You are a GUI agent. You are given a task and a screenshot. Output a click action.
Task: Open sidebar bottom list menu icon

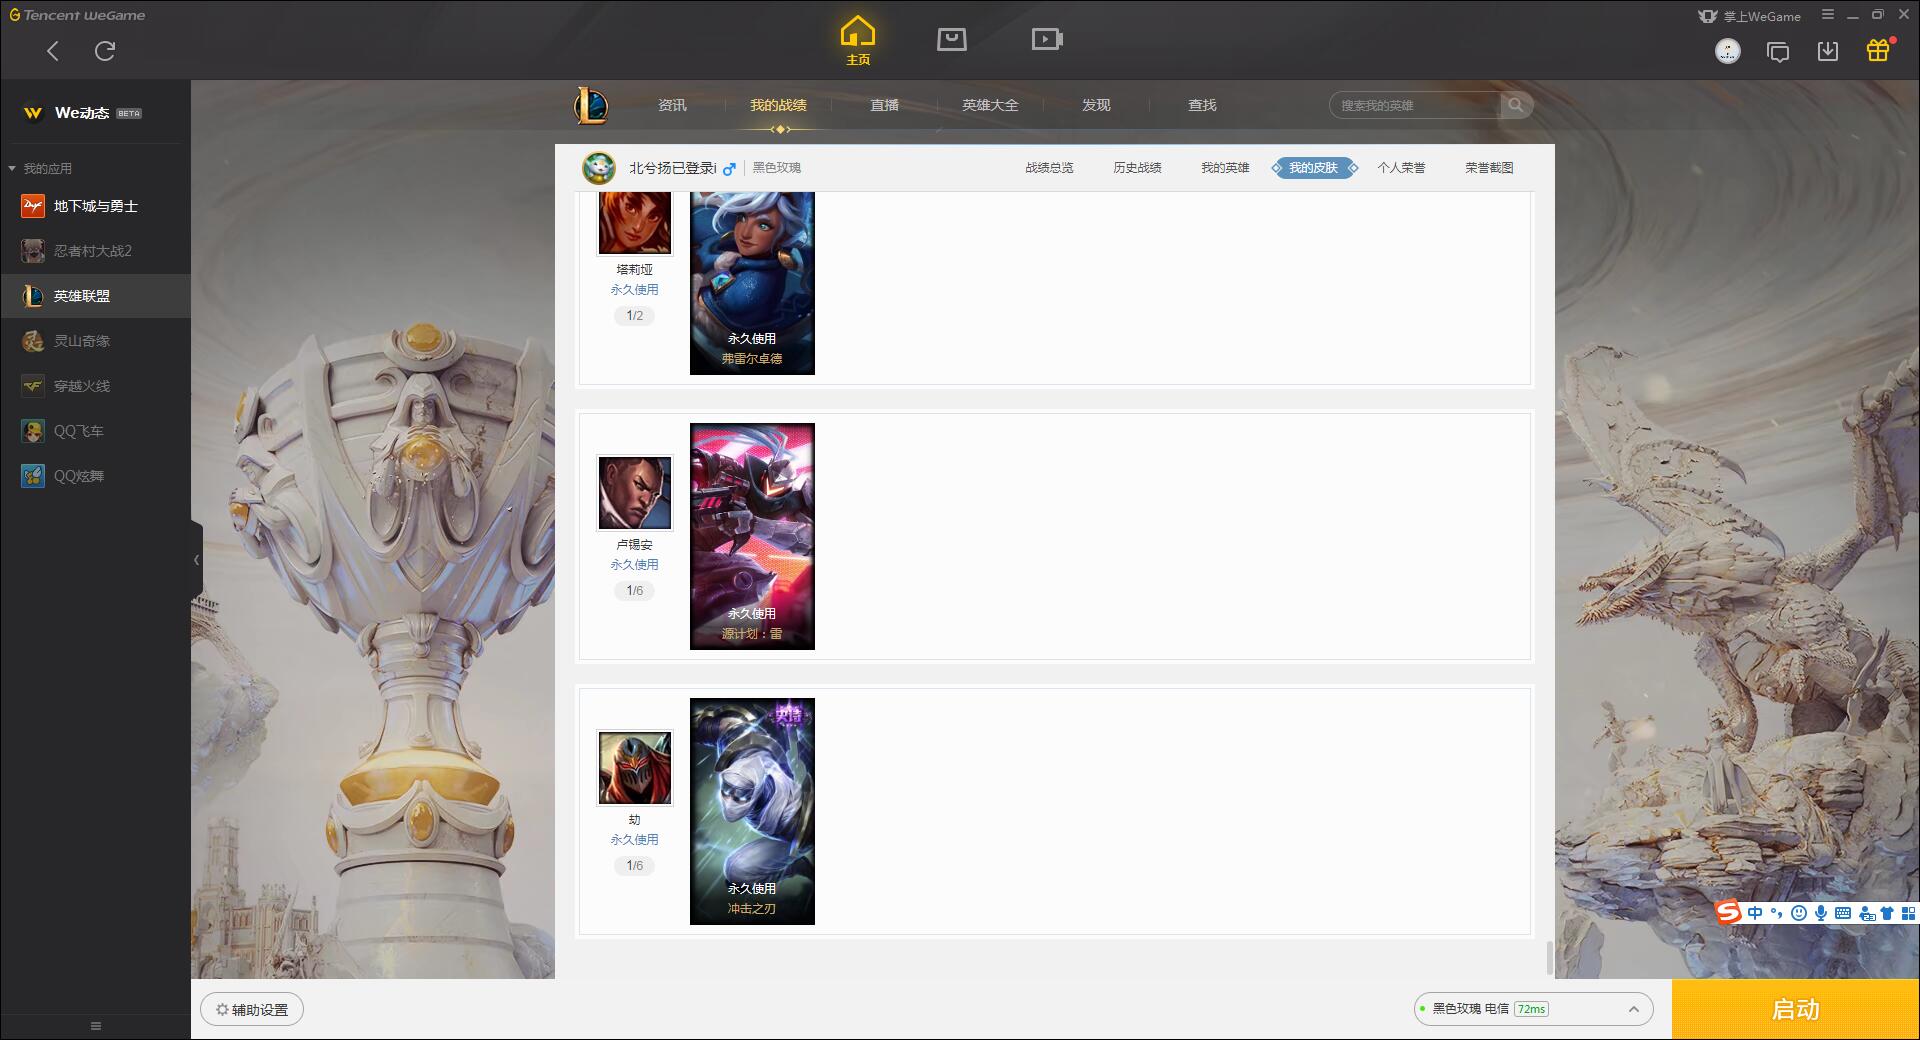click(x=96, y=1026)
